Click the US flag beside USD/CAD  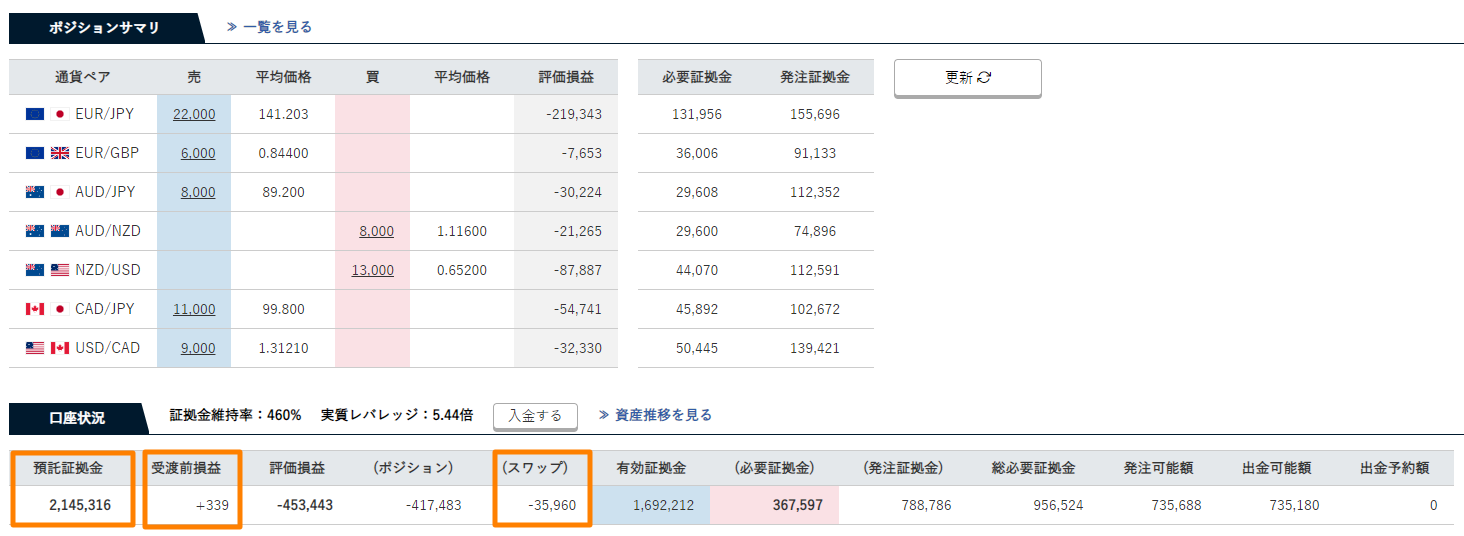coord(35,348)
